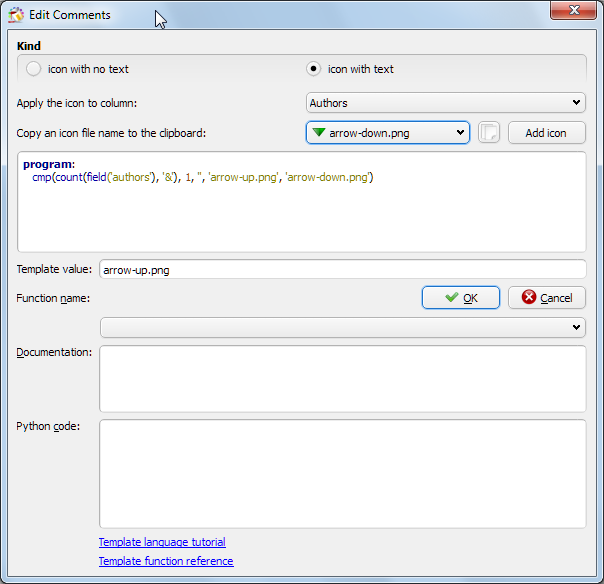Confirm with the OK button
The height and width of the screenshot is (584, 604).
click(461, 298)
